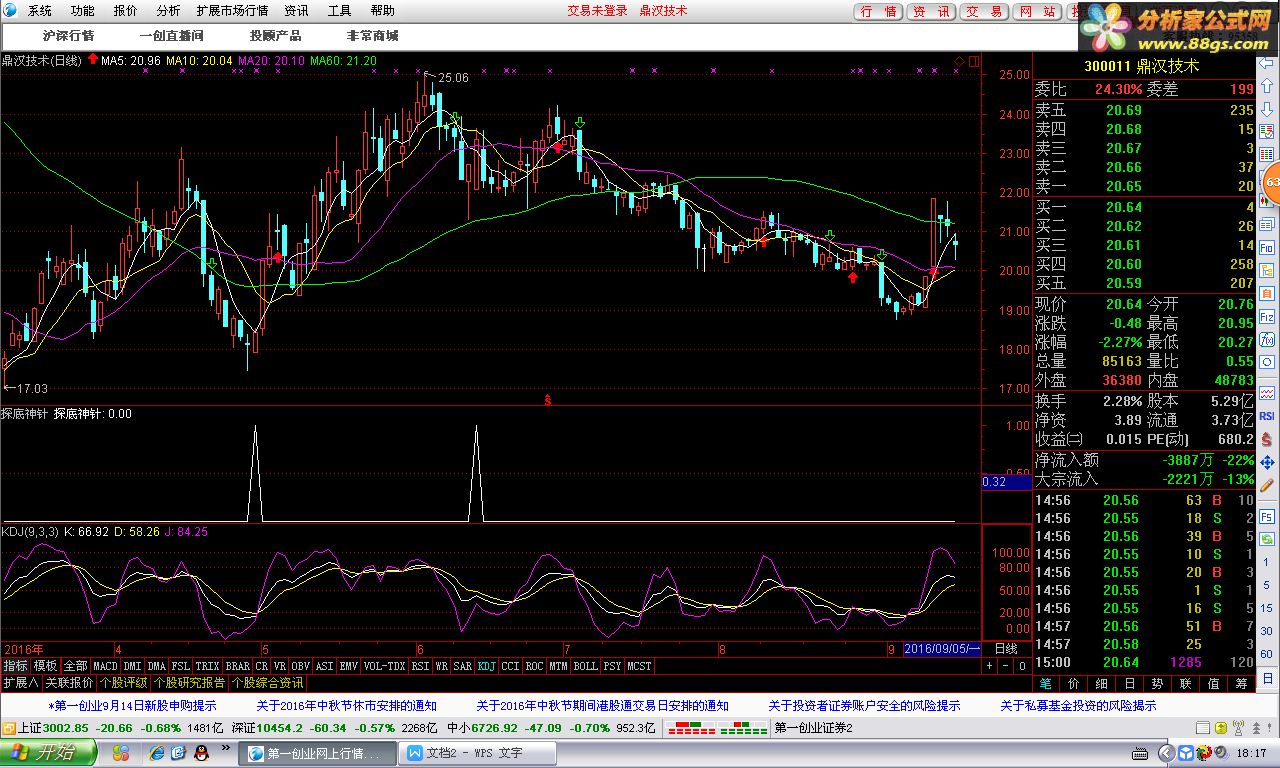Click the yellow status bar icon
Viewport: 1280px width, 768px height.
1221,728
